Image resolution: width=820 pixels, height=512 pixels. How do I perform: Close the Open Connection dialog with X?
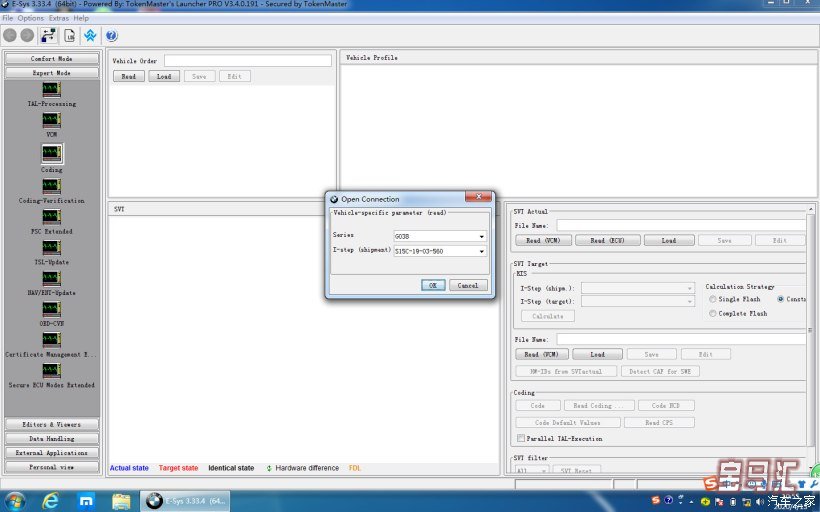pos(478,197)
